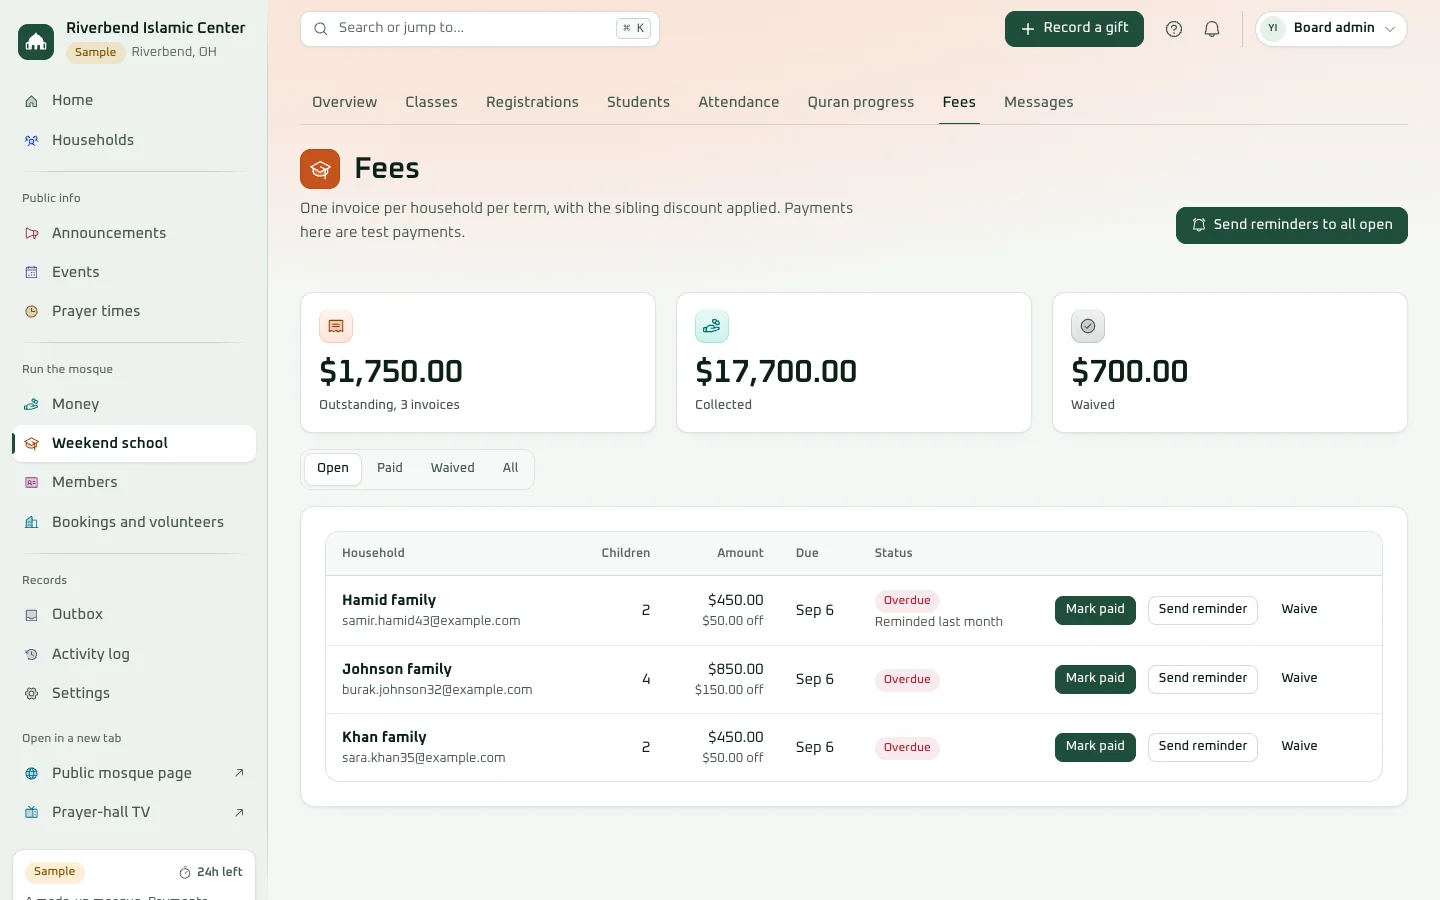Image resolution: width=1440 pixels, height=900 pixels.
Task: Open the Registrations tab
Action: (x=532, y=102)
